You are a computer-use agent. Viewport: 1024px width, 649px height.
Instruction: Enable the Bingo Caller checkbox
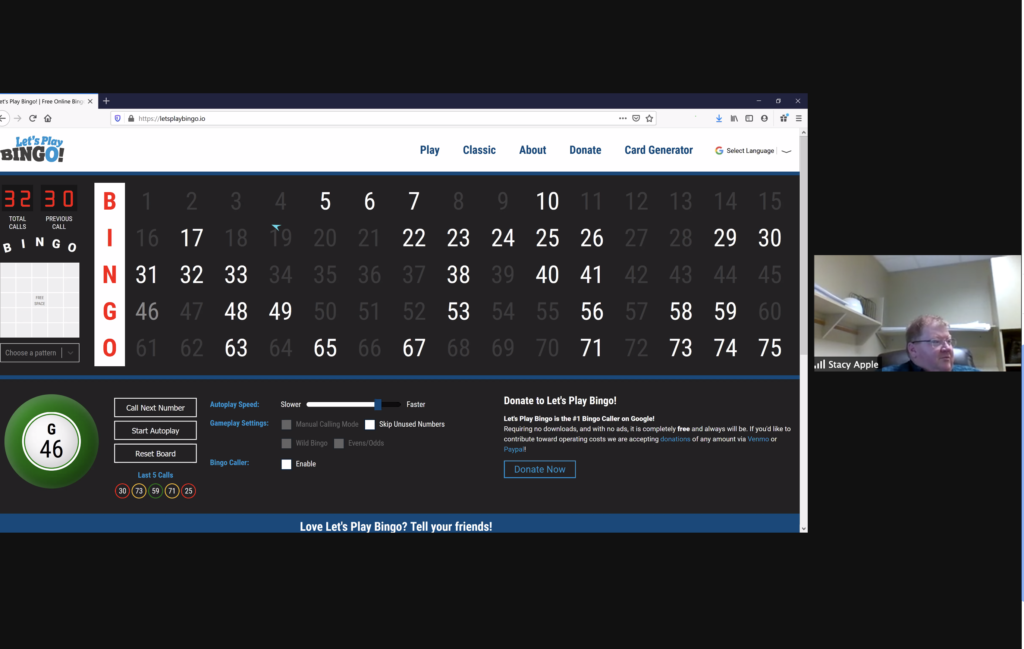click(x=286, y=464)
